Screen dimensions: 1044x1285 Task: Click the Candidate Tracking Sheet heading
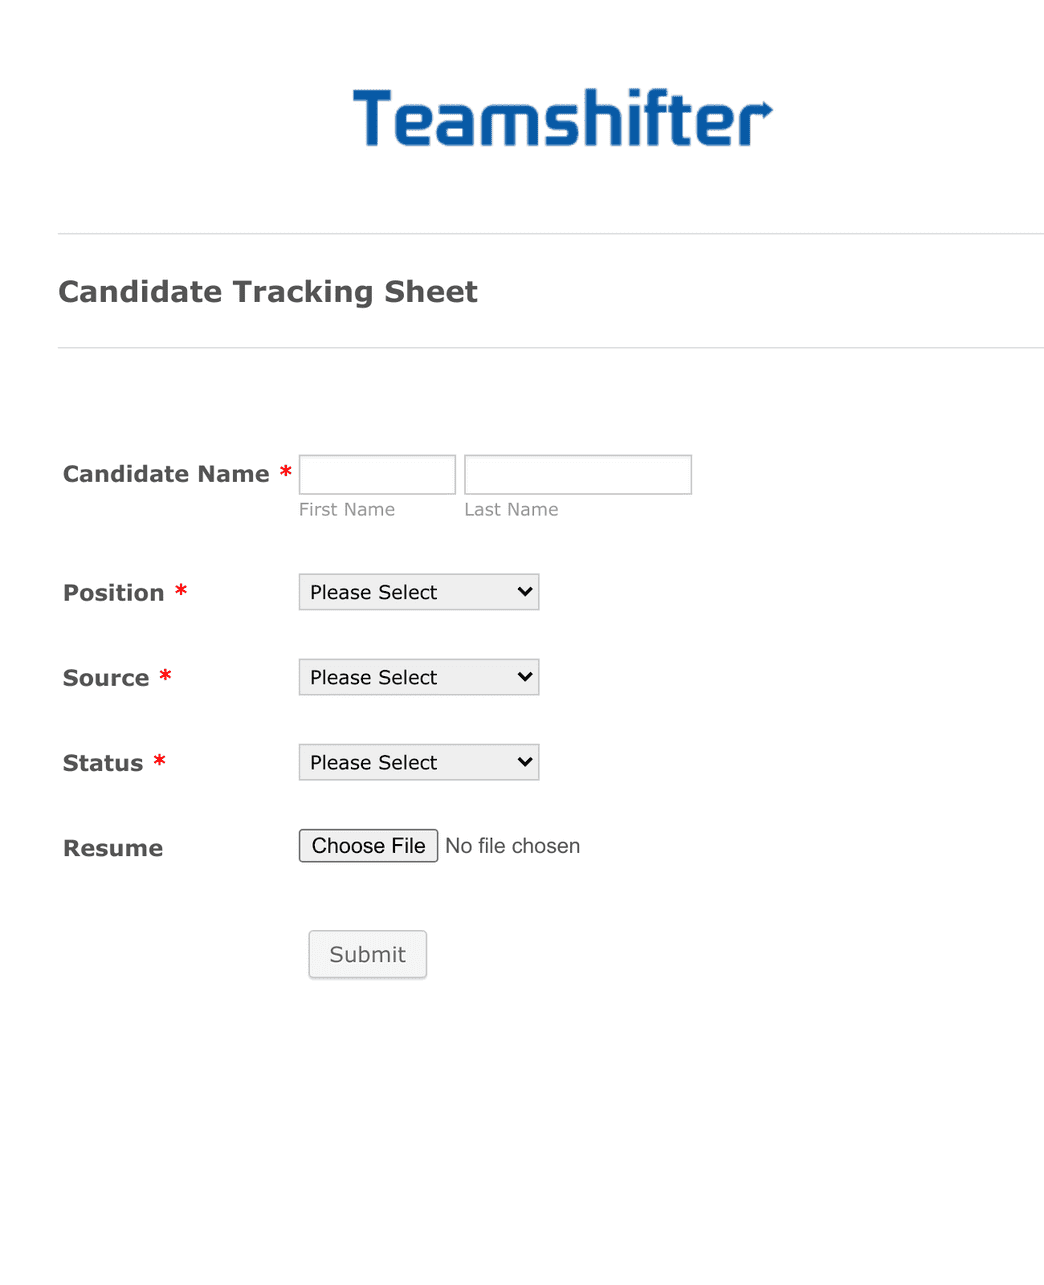(x=268, y=291)
